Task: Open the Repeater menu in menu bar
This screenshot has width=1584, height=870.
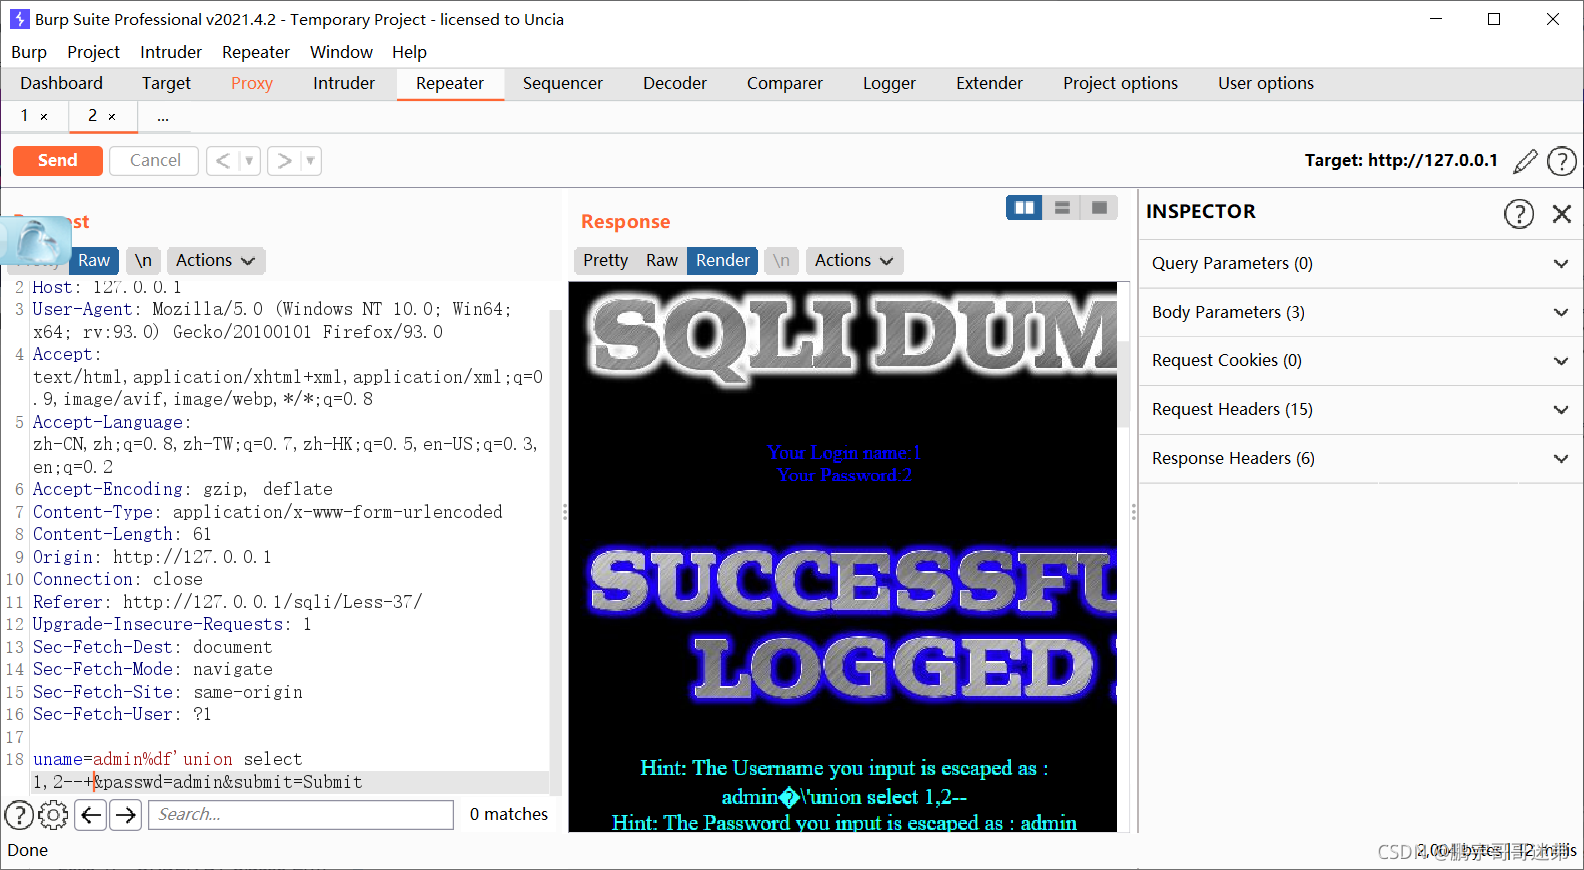Action: [256, 52]
